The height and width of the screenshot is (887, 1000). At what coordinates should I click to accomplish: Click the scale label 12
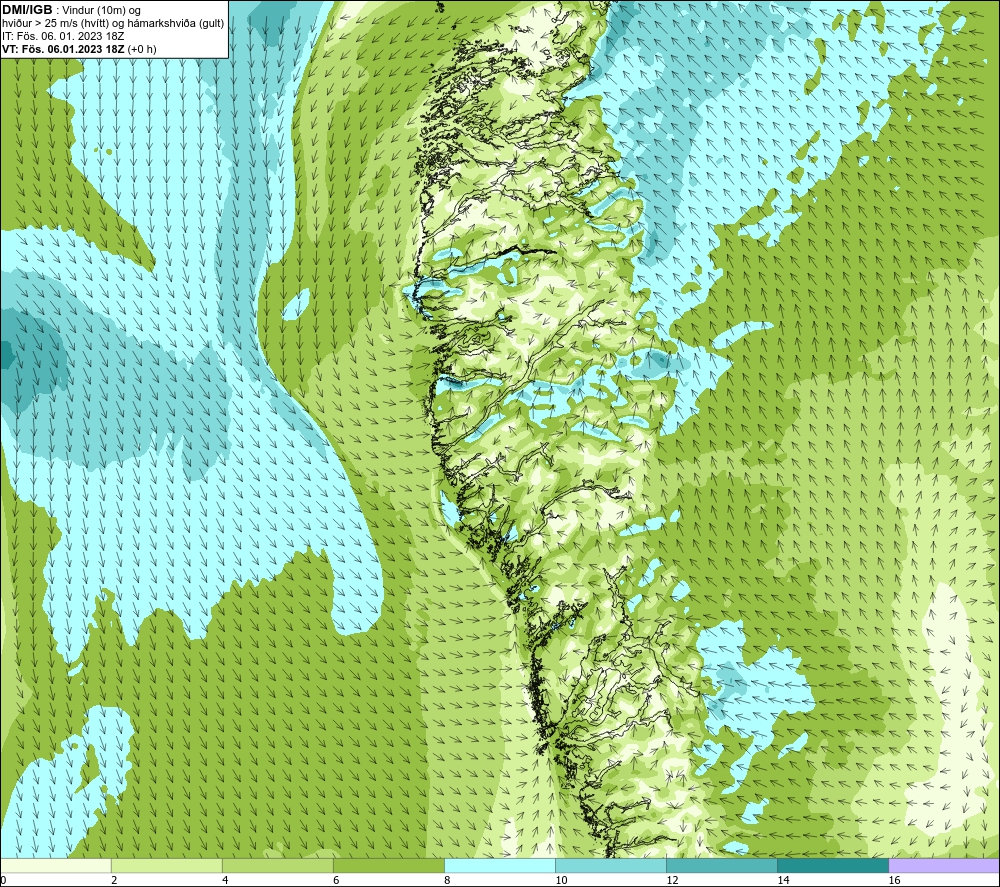pyautogui.click(x=672, y=880)
